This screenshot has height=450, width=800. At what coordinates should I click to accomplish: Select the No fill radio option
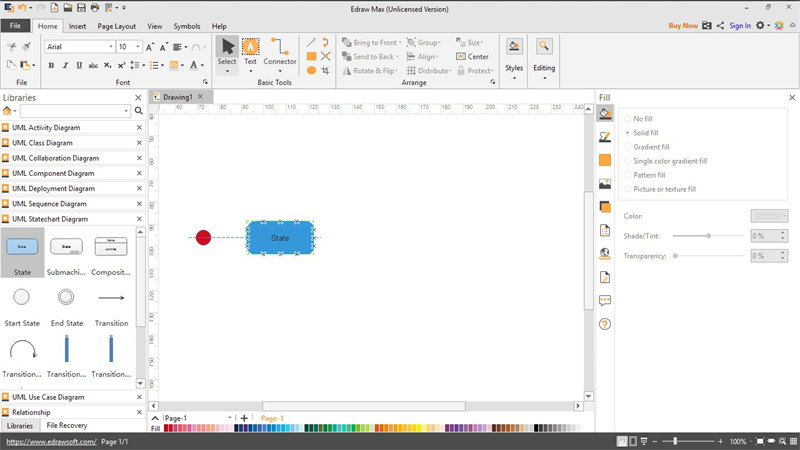coord(627,118)
